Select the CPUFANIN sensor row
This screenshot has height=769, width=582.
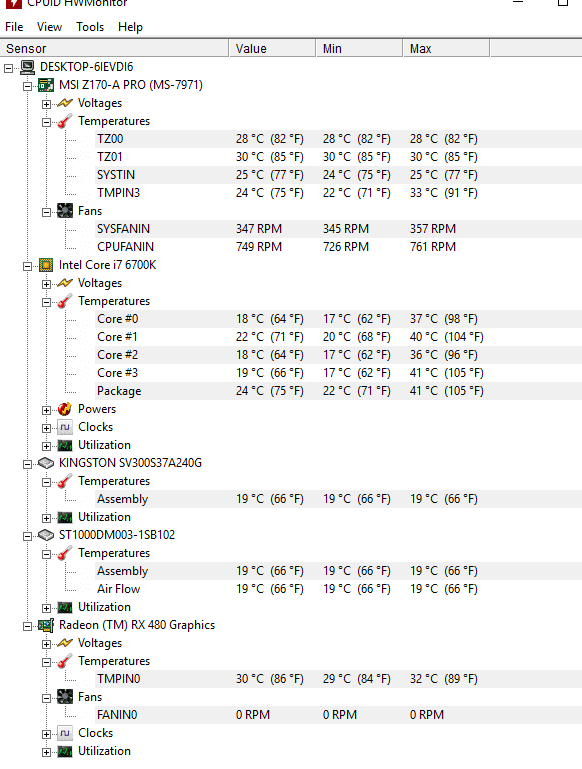point(338,247)
